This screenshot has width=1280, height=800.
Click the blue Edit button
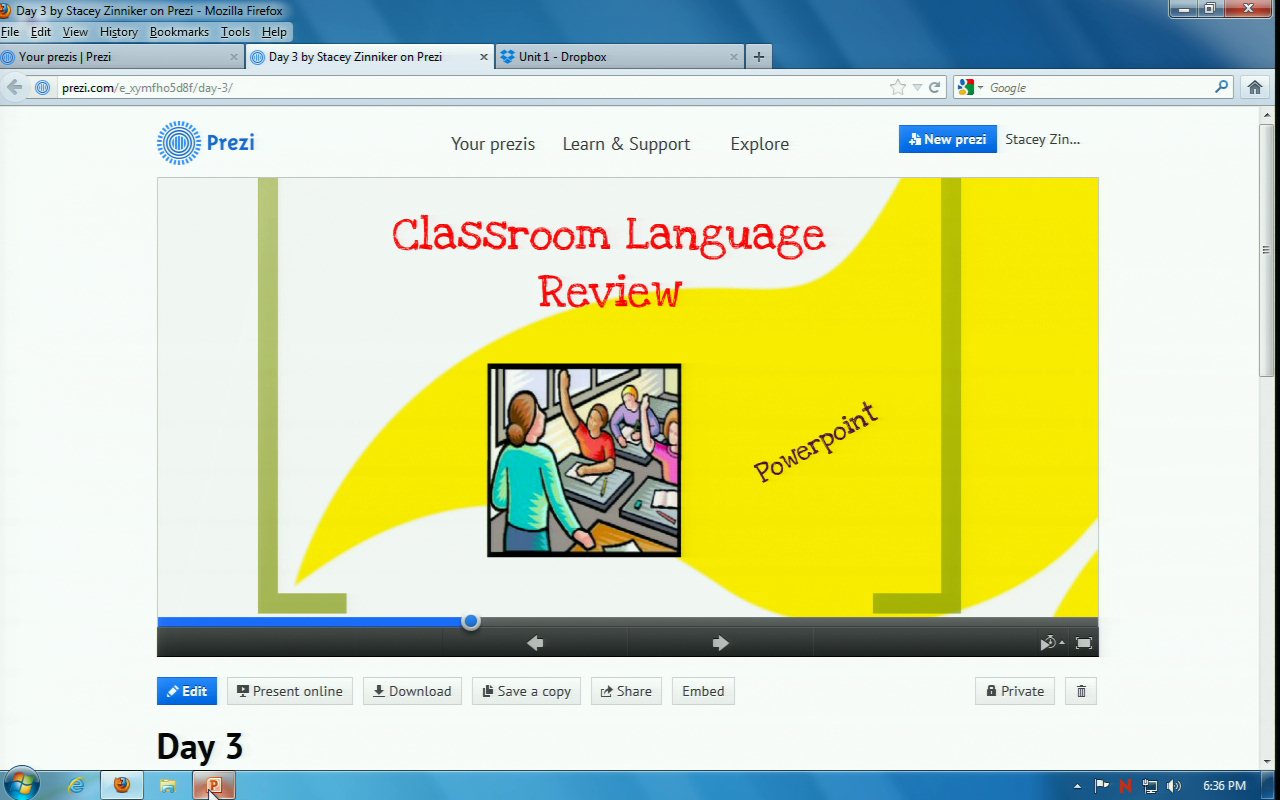187,691
